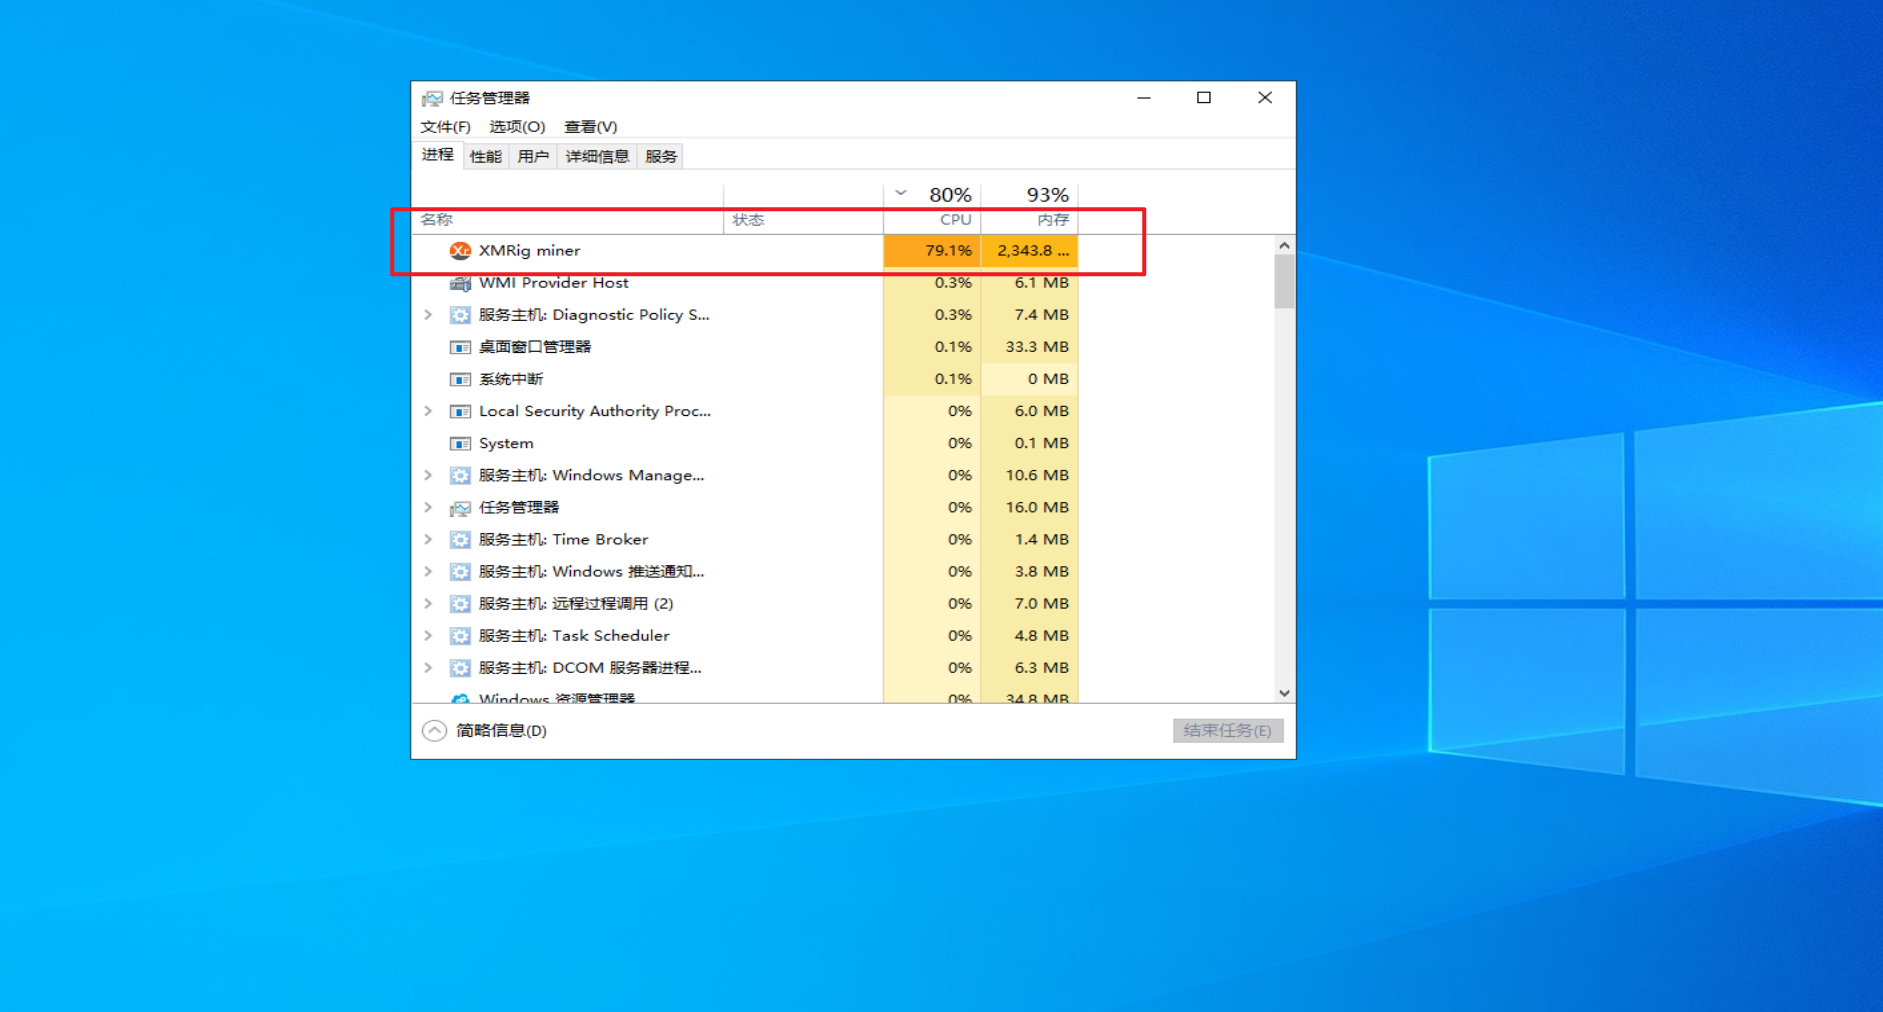Image resolution: width=1883 pixels, height=1012 pixels.
Task: Click the scrollbar down arrow
Action: click(1284, 693)
